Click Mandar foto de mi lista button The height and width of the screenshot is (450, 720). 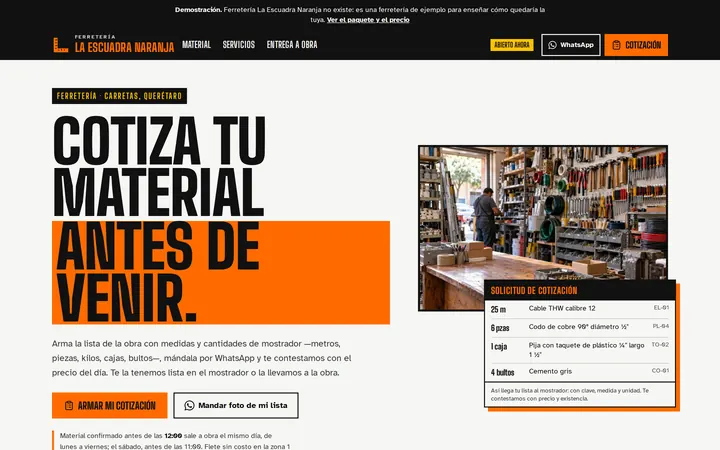(236, 405)
